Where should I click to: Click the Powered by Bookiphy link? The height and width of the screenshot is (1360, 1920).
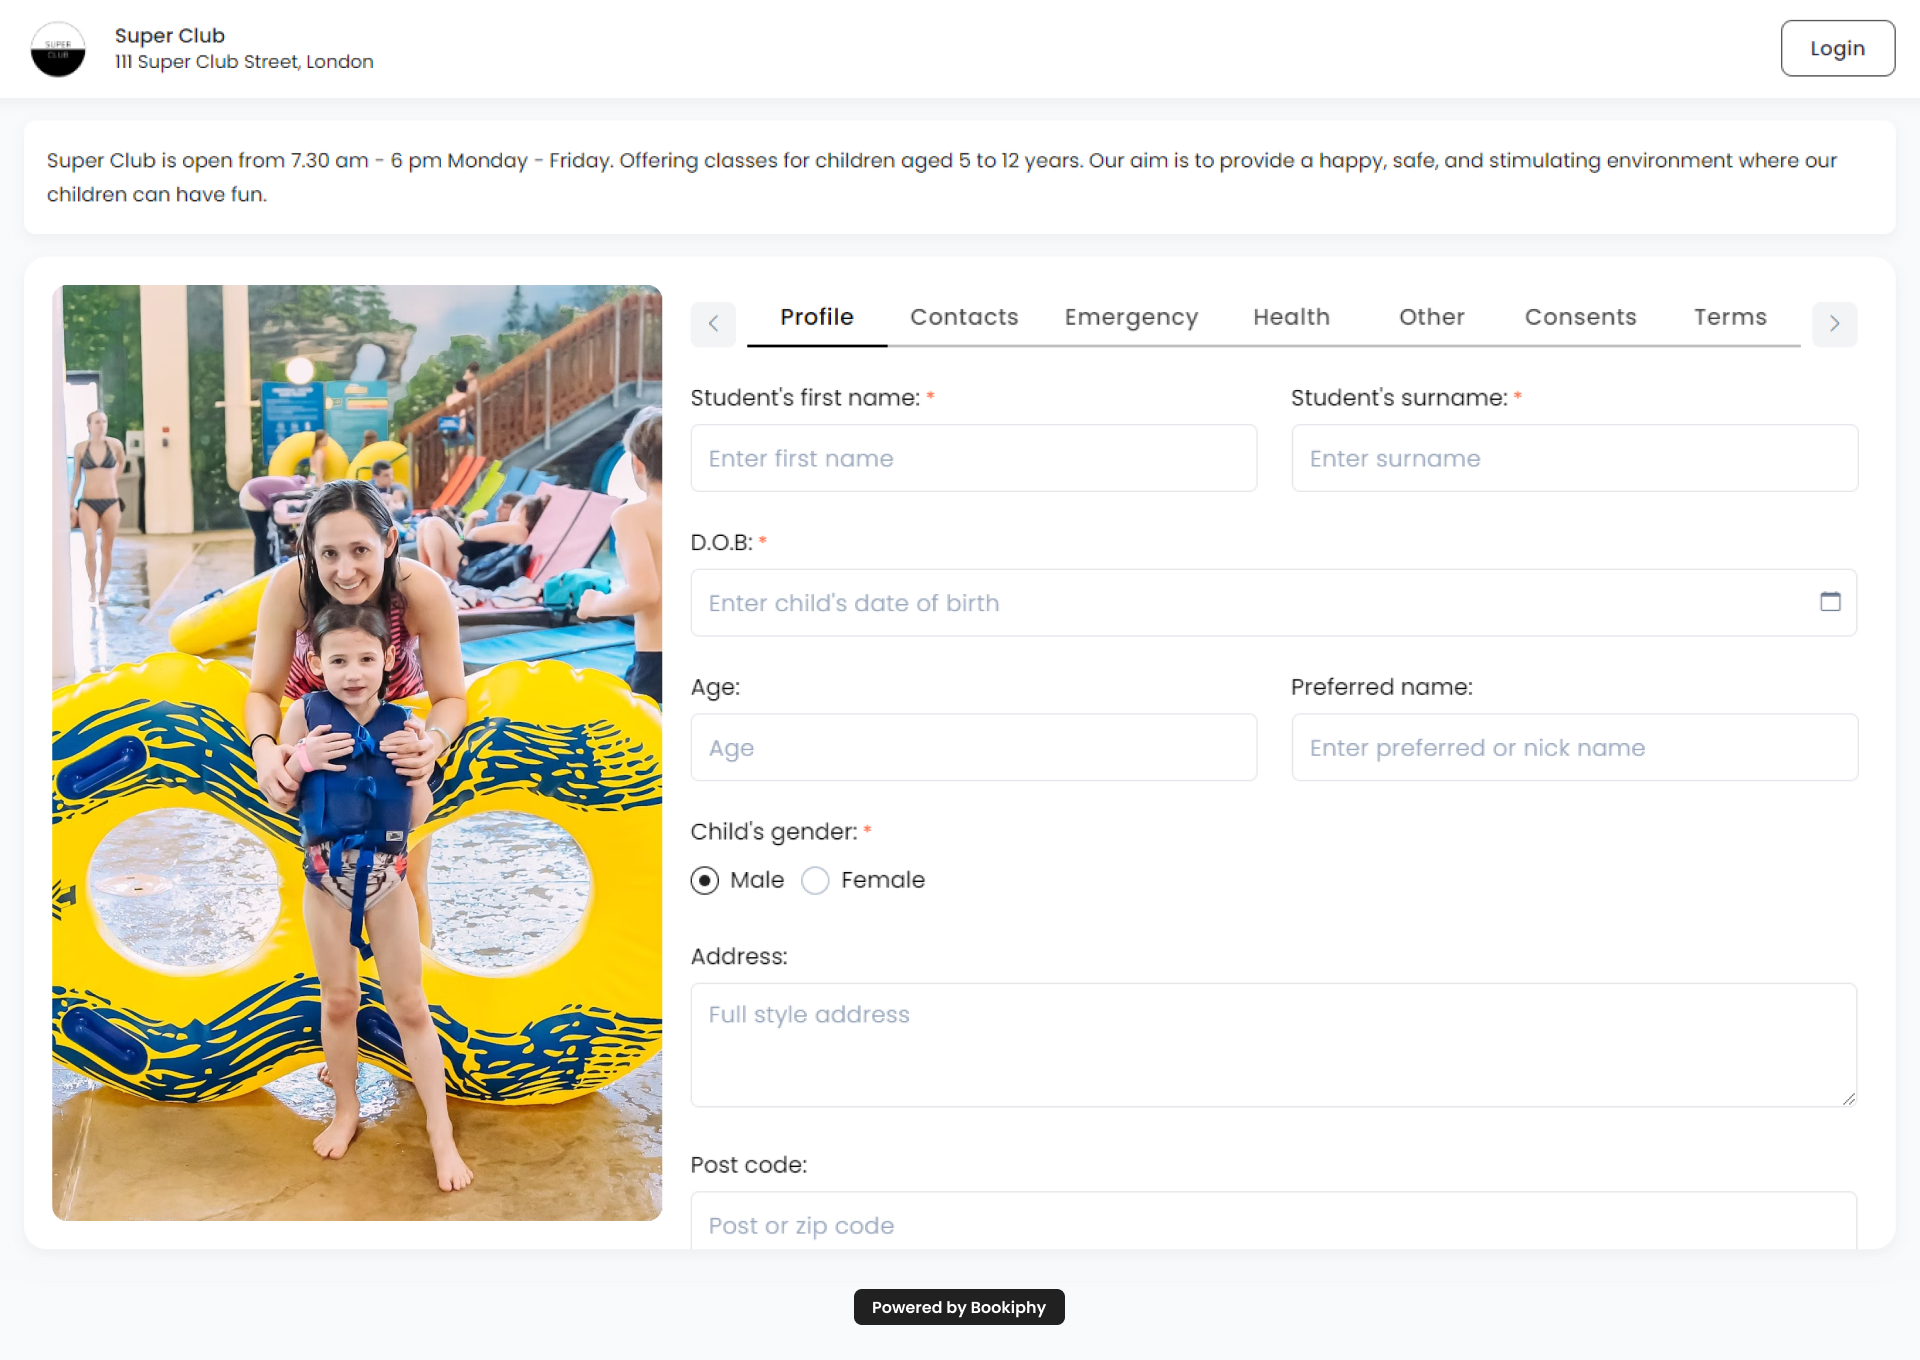coord(958,1307)
